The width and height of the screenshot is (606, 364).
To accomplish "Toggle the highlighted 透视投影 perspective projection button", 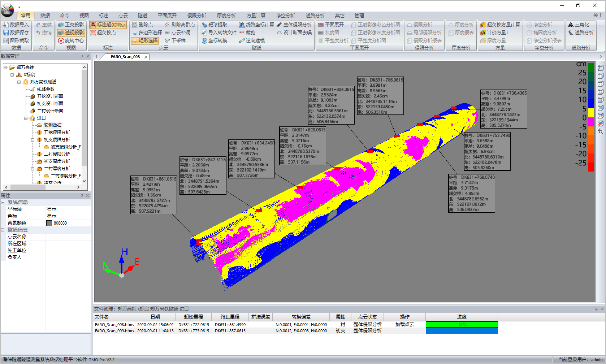I will pos(71,32).
